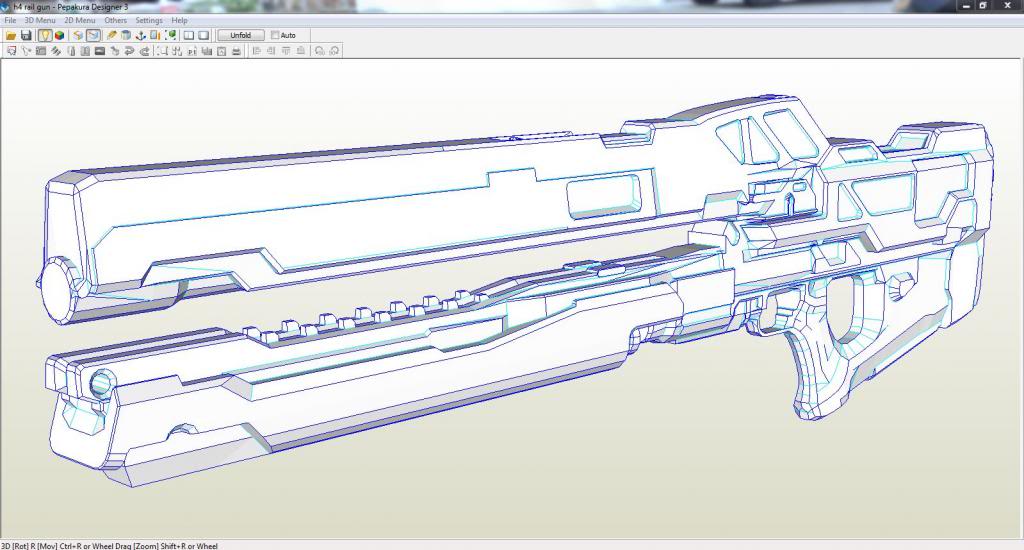Click the align bottom icon
1024x550 pixels.
(x=300, y=51)
